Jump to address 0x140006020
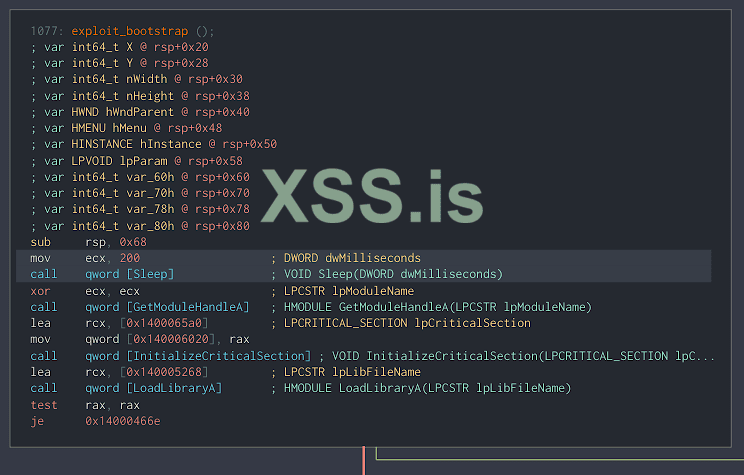This screenshot has width=744, height=475. pos(171,340)
